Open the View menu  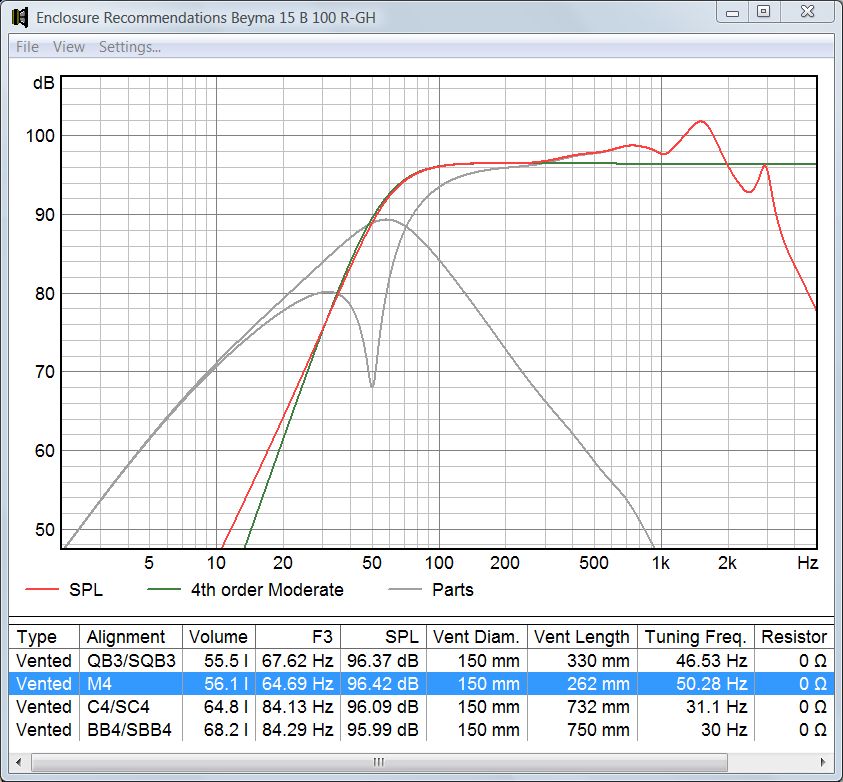(x=68, y=46)
